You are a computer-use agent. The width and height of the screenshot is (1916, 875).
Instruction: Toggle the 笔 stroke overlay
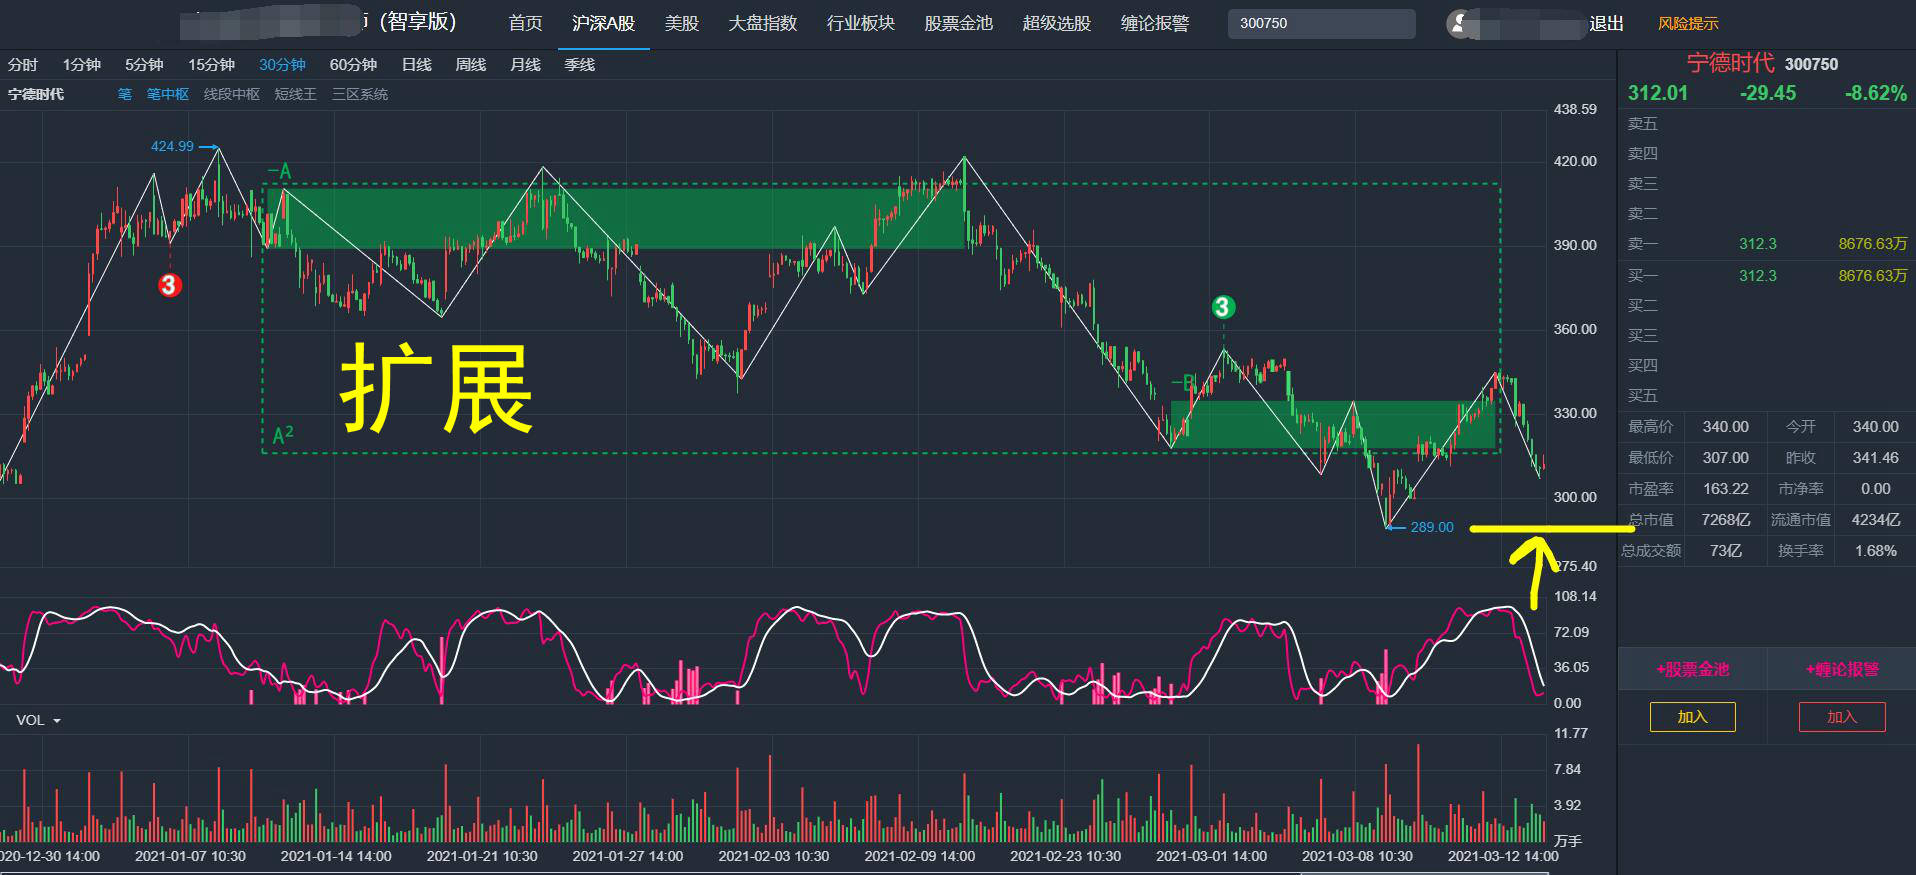(125, 94)
